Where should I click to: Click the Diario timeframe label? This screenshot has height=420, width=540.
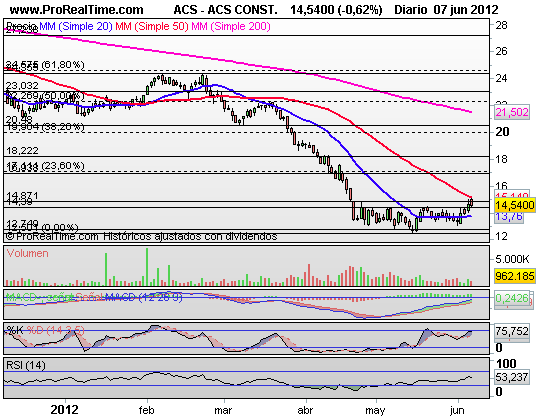coord(412,10)
